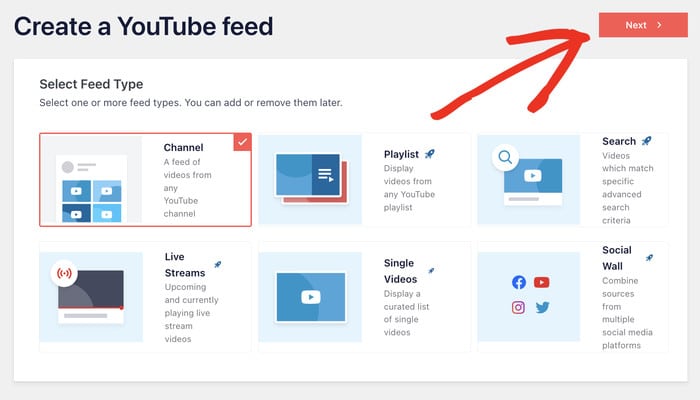Click the Facebook icon in Social Wall
Image resolution: width=700 pixels, height=400 pixels.
(519, 282)
